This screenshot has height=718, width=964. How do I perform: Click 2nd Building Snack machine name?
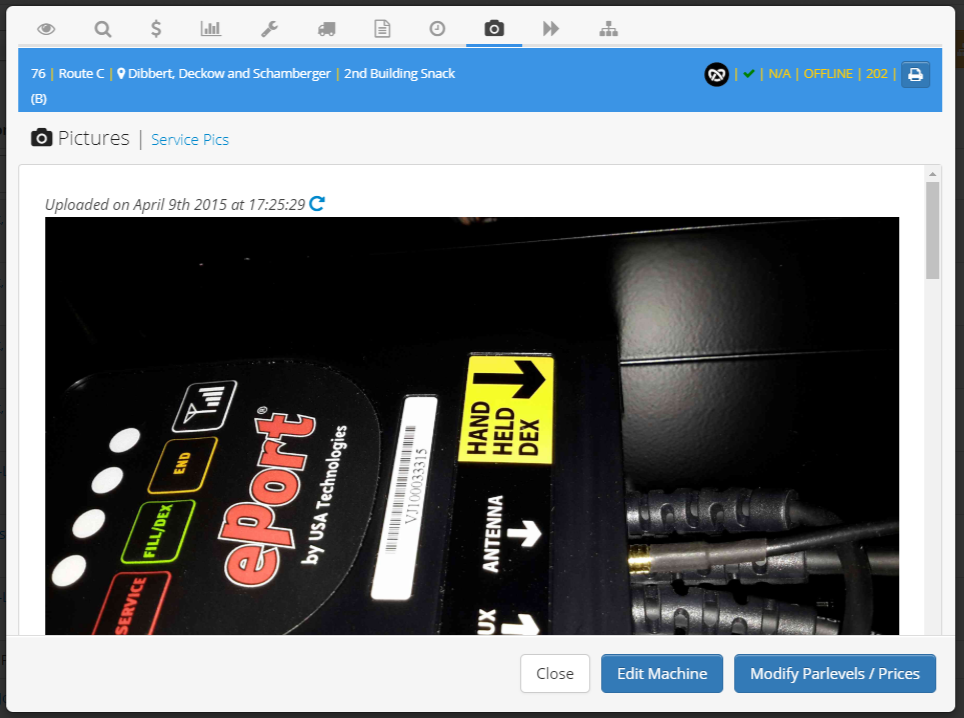click(x=400, y=74)
